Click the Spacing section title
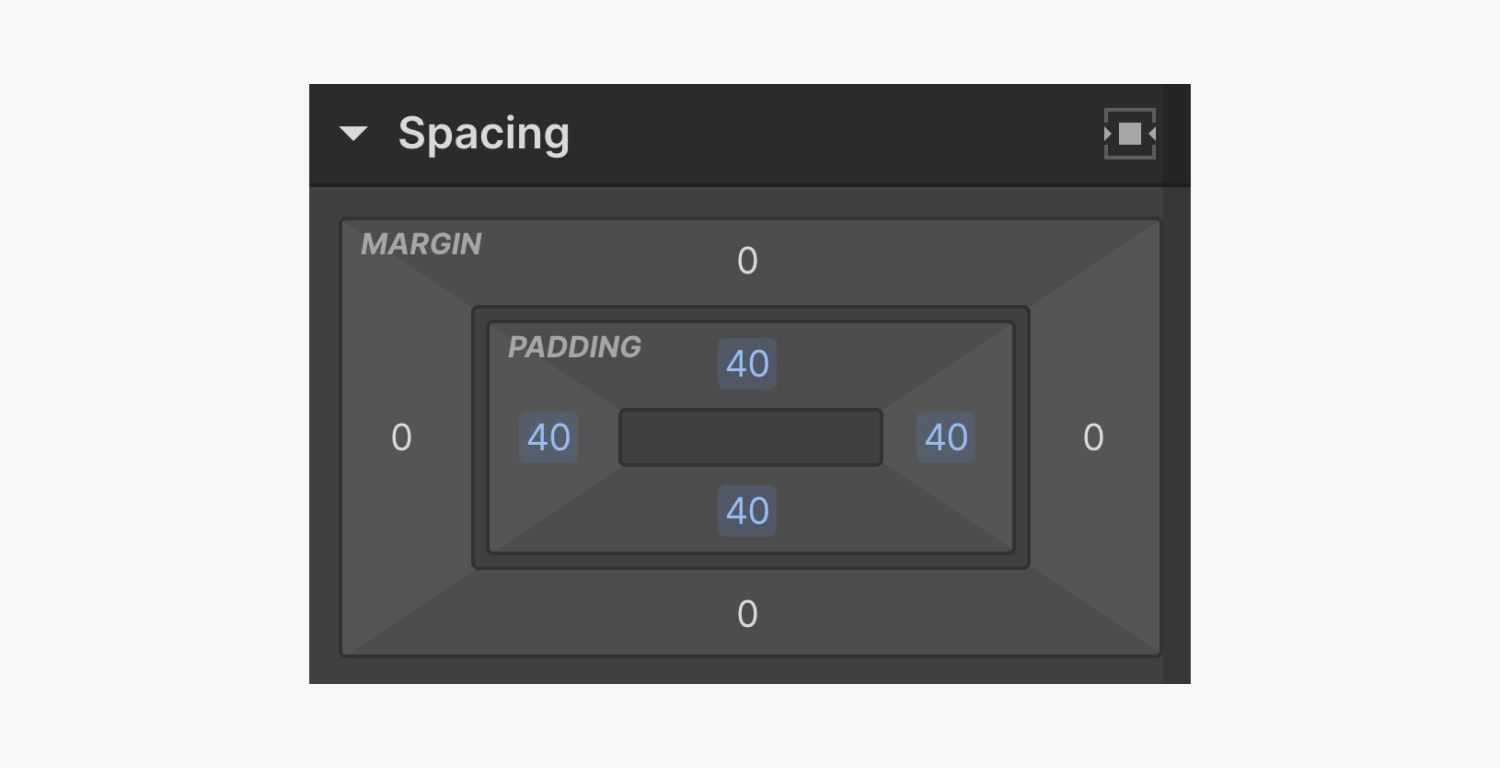Image resolution: width=1500 pixels, height=768 pixels. [x=484, y=134]
